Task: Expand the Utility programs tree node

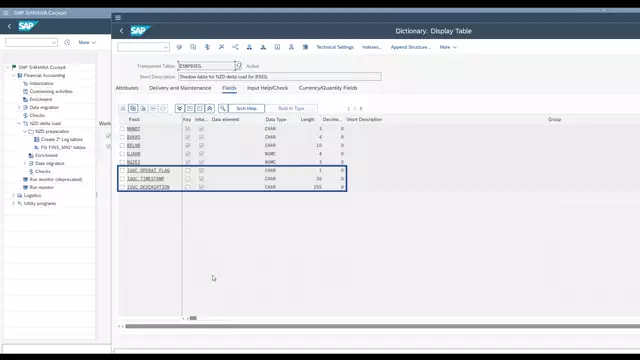Action: click(x=13, y=203)
